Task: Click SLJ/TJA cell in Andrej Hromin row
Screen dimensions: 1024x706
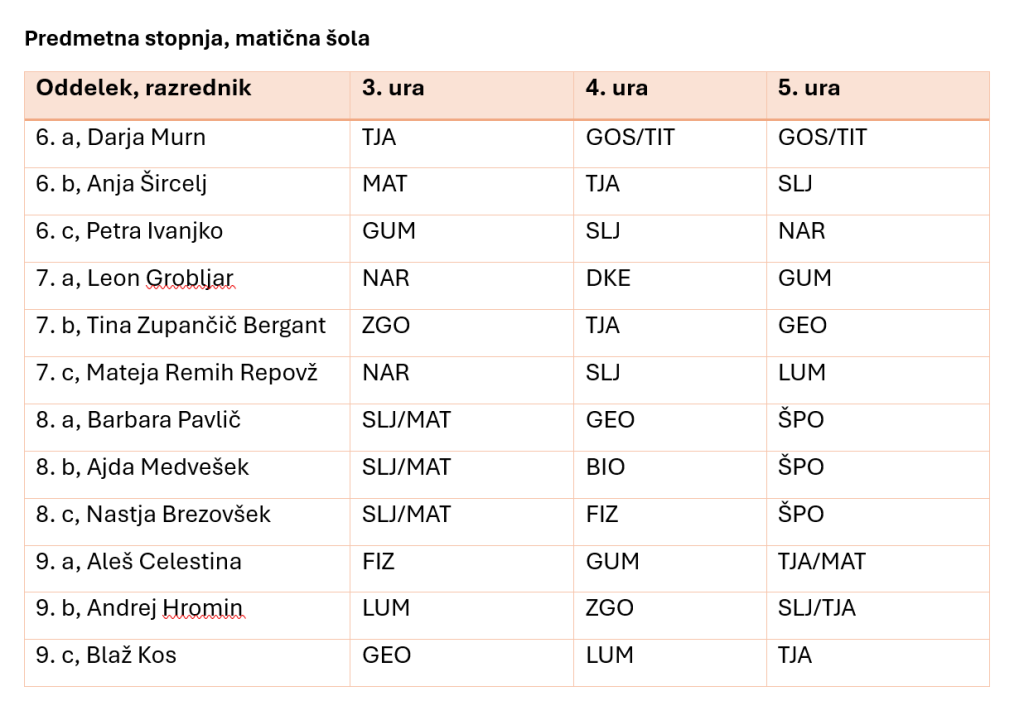Action: coord(878,615)
